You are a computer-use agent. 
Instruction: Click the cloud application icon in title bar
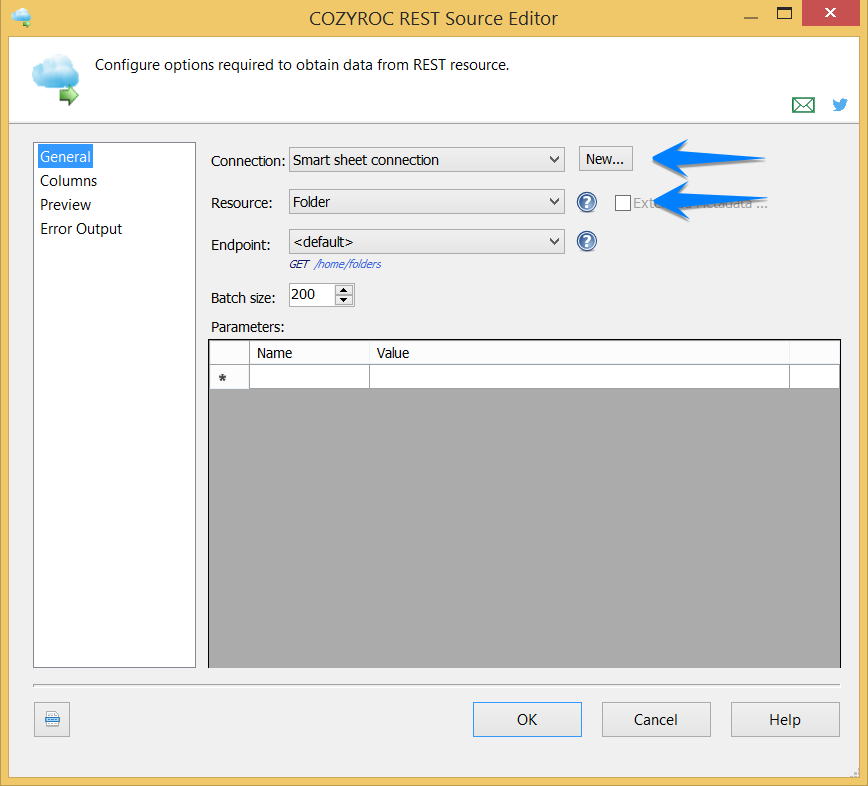pos(21,17)
